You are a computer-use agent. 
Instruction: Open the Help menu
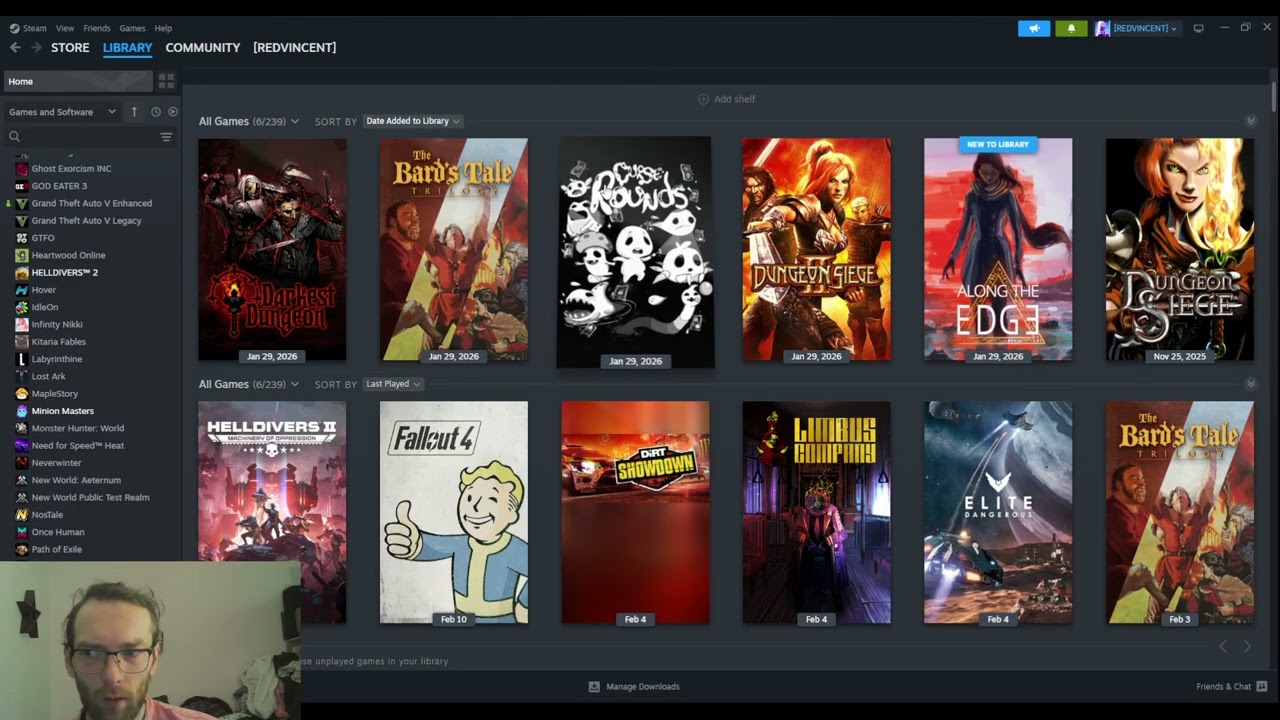[x=163, y=28]
